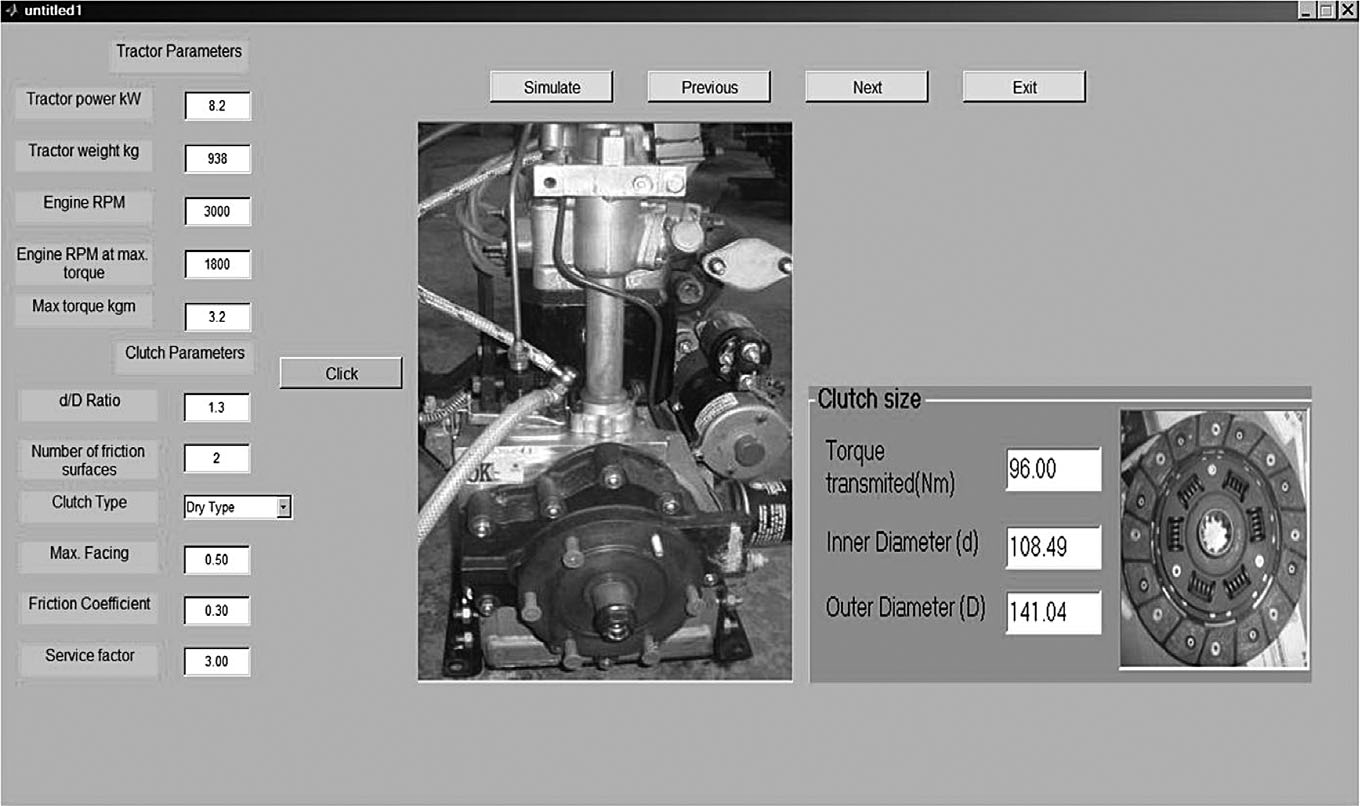Click the Tractor weight kg field
Viewport: 1360px width, 806px height.
(217, 159)
